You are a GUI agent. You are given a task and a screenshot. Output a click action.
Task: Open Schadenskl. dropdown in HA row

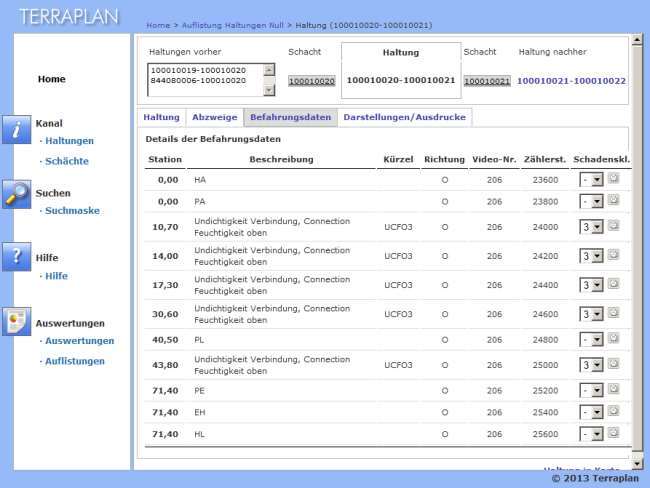click(x=592, y=180)
